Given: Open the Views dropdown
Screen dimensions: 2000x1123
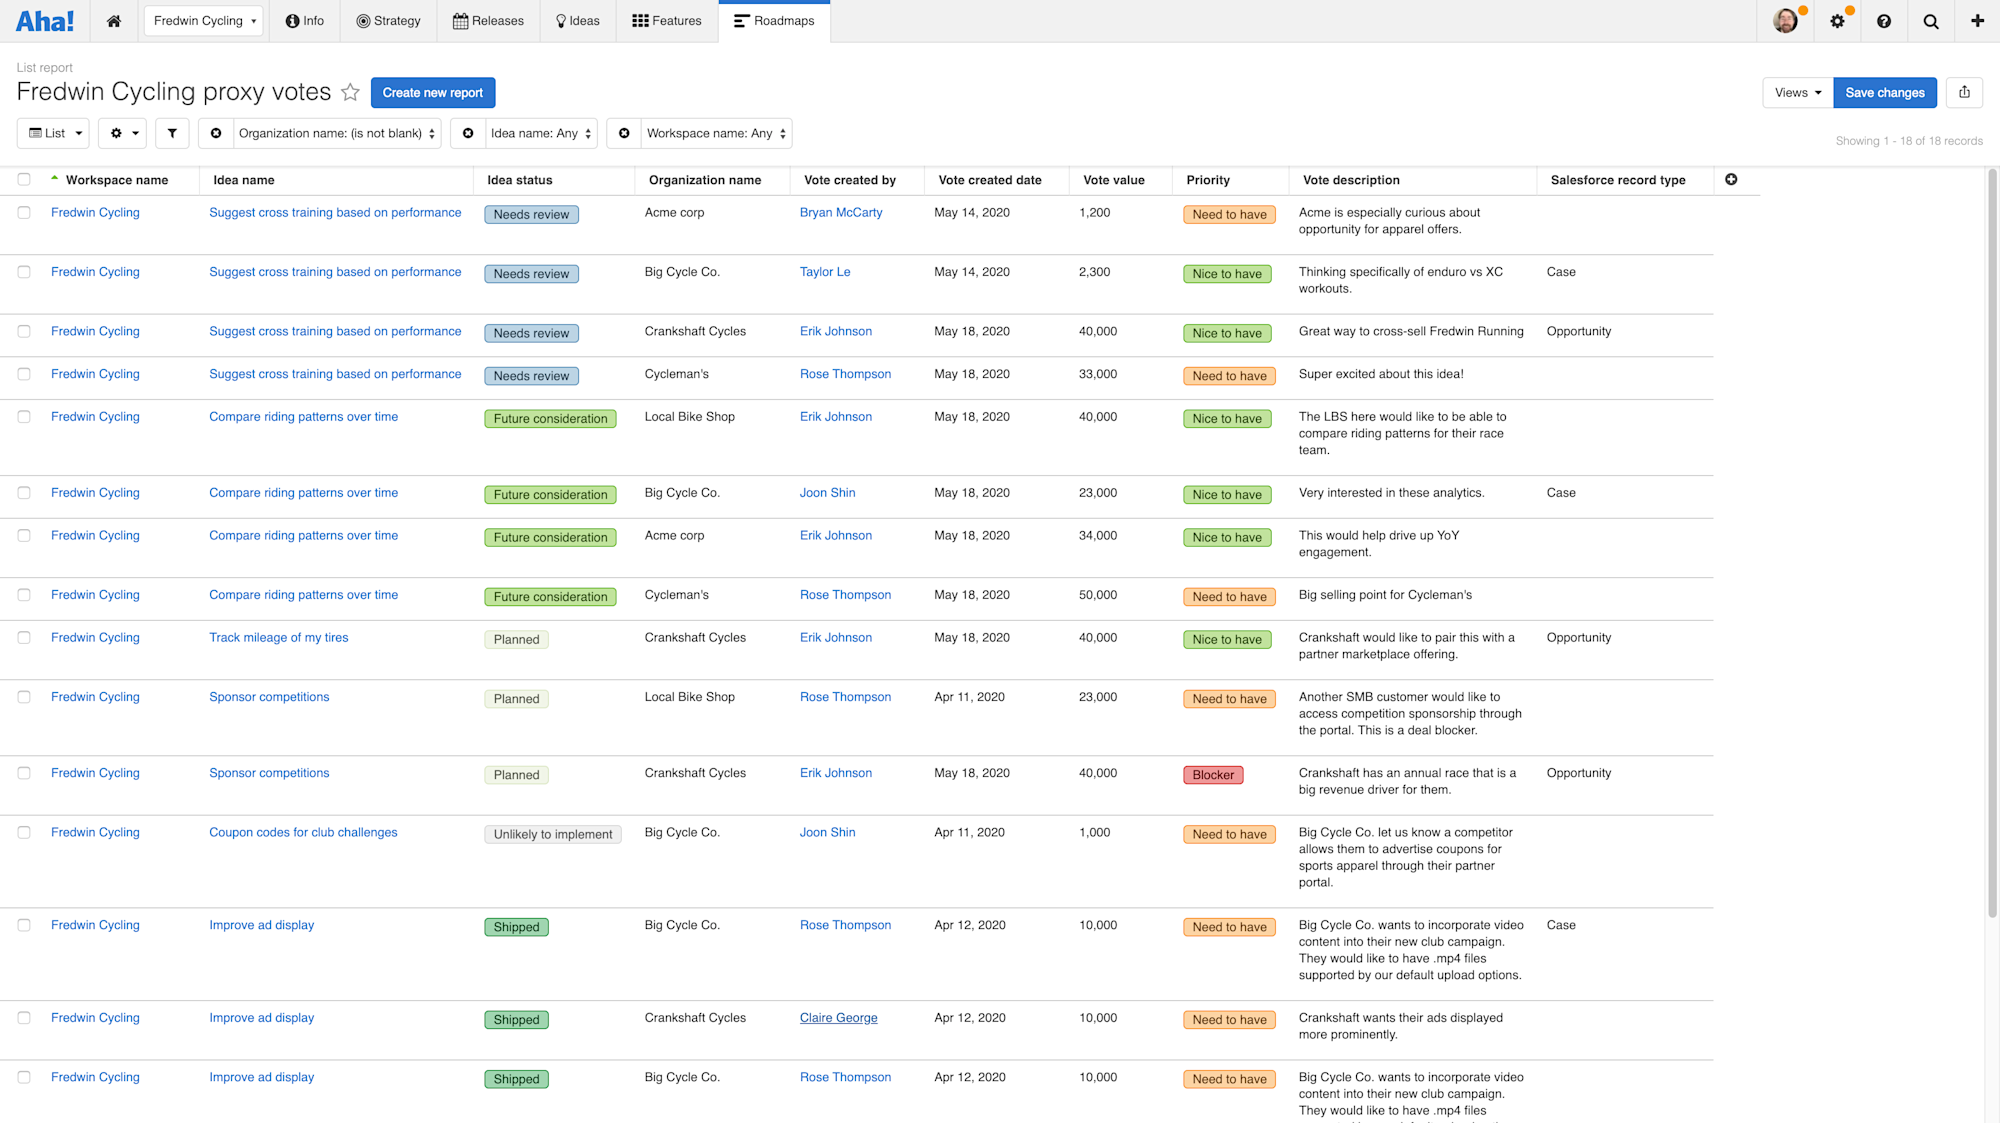Looking at the screenshot, I should click(1797, 92).
